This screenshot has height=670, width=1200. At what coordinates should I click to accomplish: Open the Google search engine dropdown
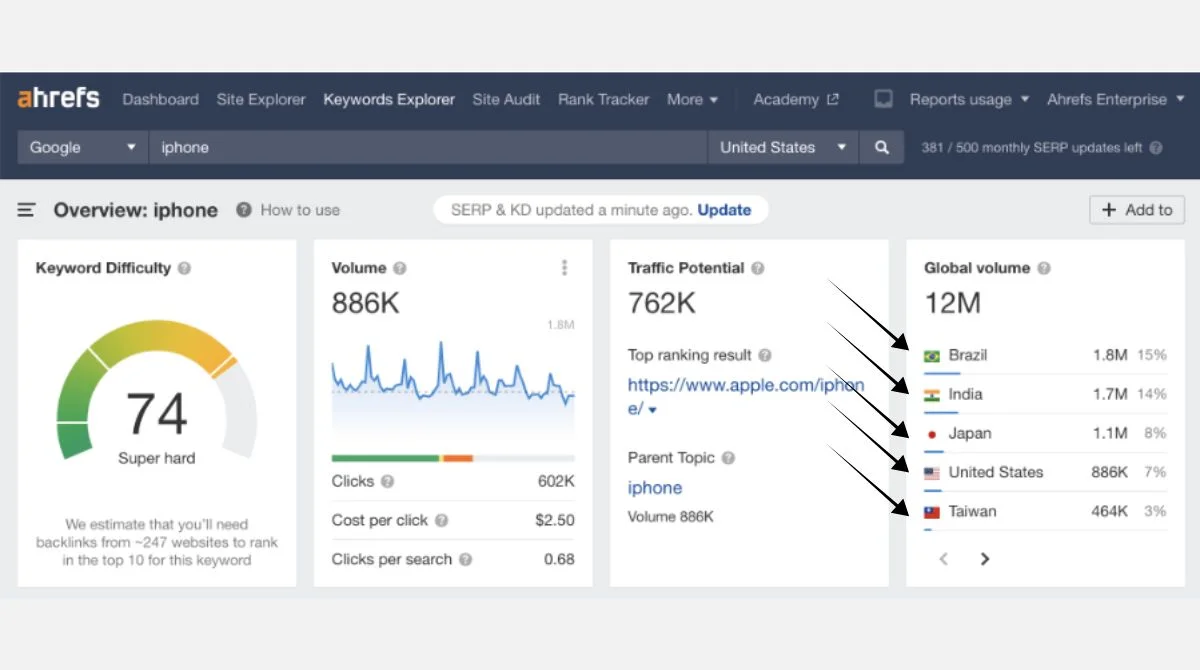[x=83, y=147]
